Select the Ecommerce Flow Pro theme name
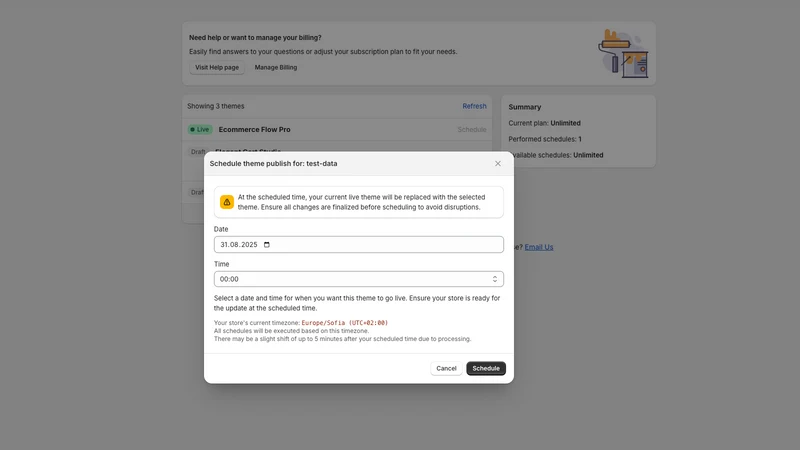Screen dimensions: 800x450 (254, 130)
